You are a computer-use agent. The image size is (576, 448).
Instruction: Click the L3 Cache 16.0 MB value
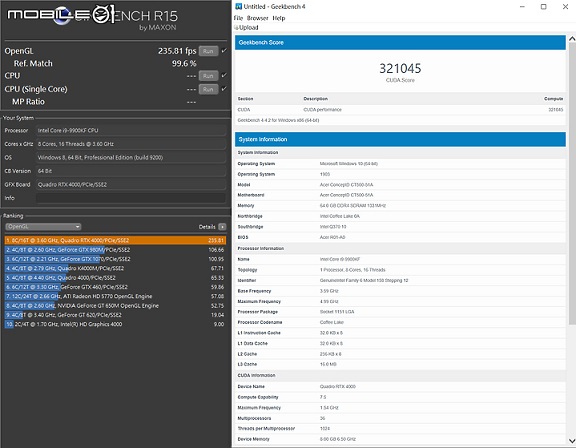(x=328, y=364)
